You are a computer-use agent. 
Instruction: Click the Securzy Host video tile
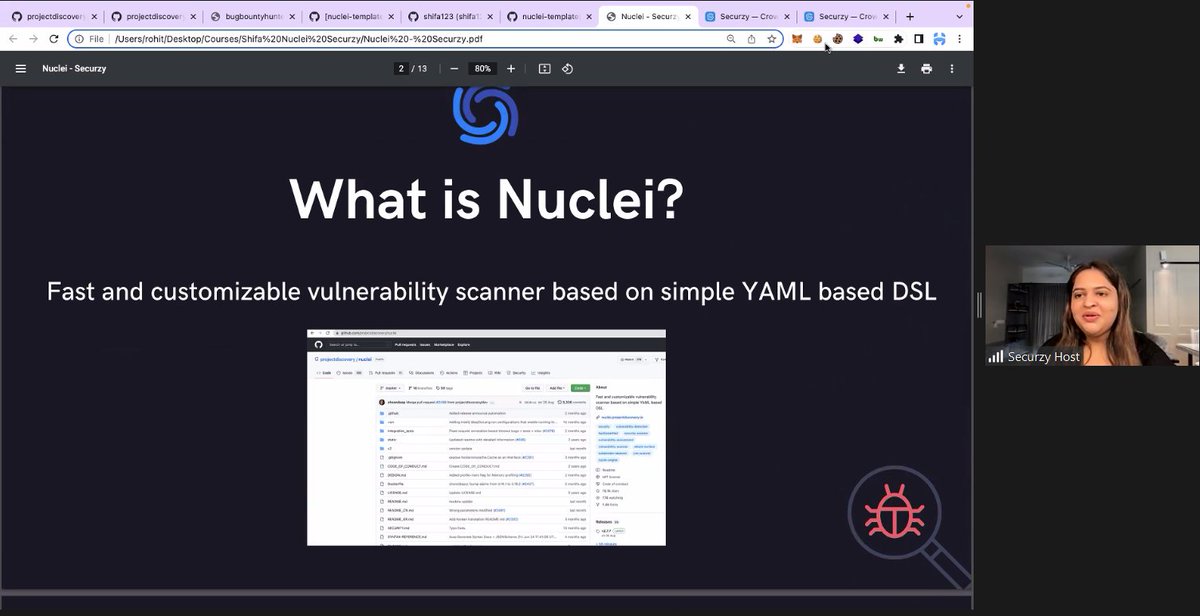(1092, 306)
